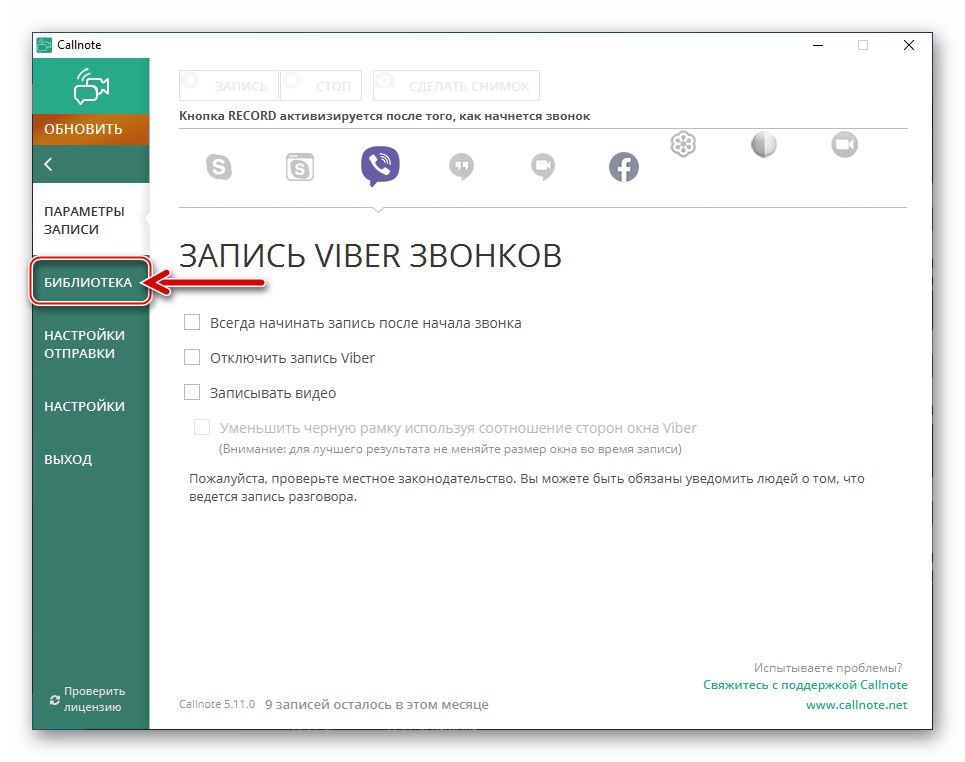Open the www.callnote.net link

point(857,705)
